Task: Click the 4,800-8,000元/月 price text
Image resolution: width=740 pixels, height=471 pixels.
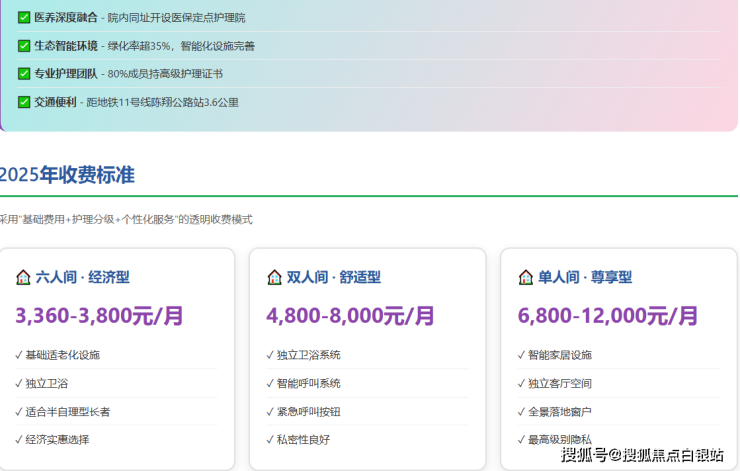Action: pyautogui.click(x=350, y=316)
